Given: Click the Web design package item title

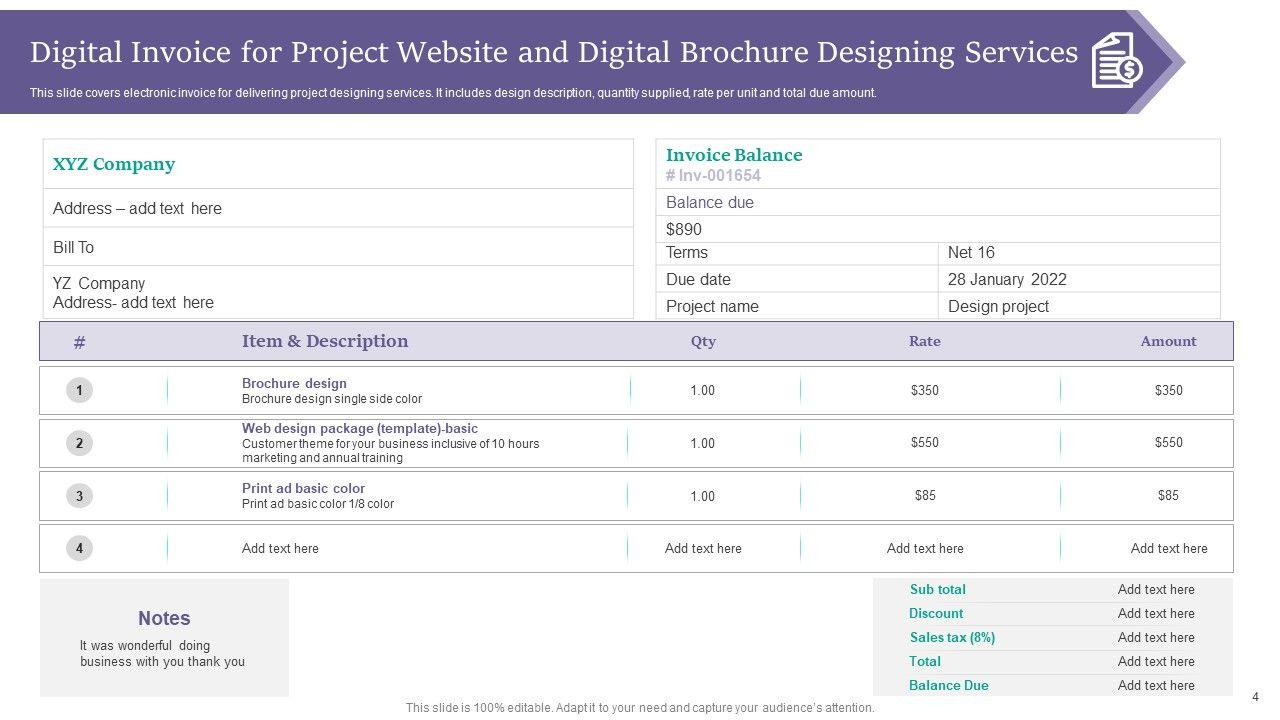Looking at the screenshot, I should [x=360, y=428].
